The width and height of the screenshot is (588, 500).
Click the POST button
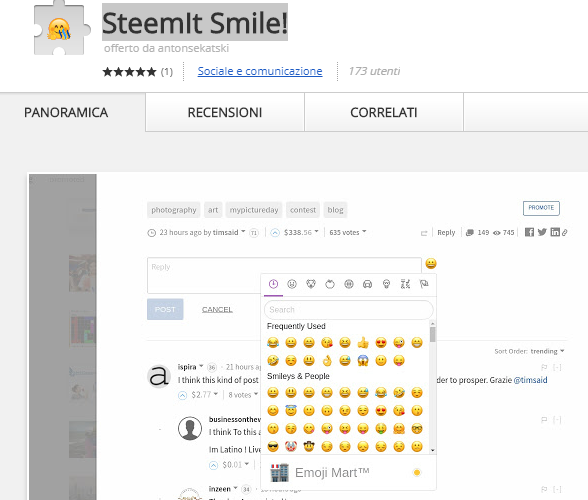[x=165, y=309]
